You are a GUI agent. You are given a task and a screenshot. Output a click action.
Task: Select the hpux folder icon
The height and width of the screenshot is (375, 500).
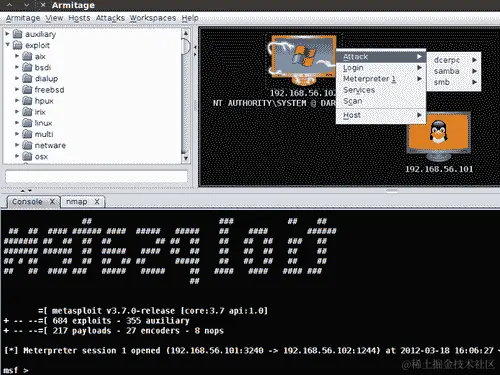pyautogui.click(x=27, y=101)
